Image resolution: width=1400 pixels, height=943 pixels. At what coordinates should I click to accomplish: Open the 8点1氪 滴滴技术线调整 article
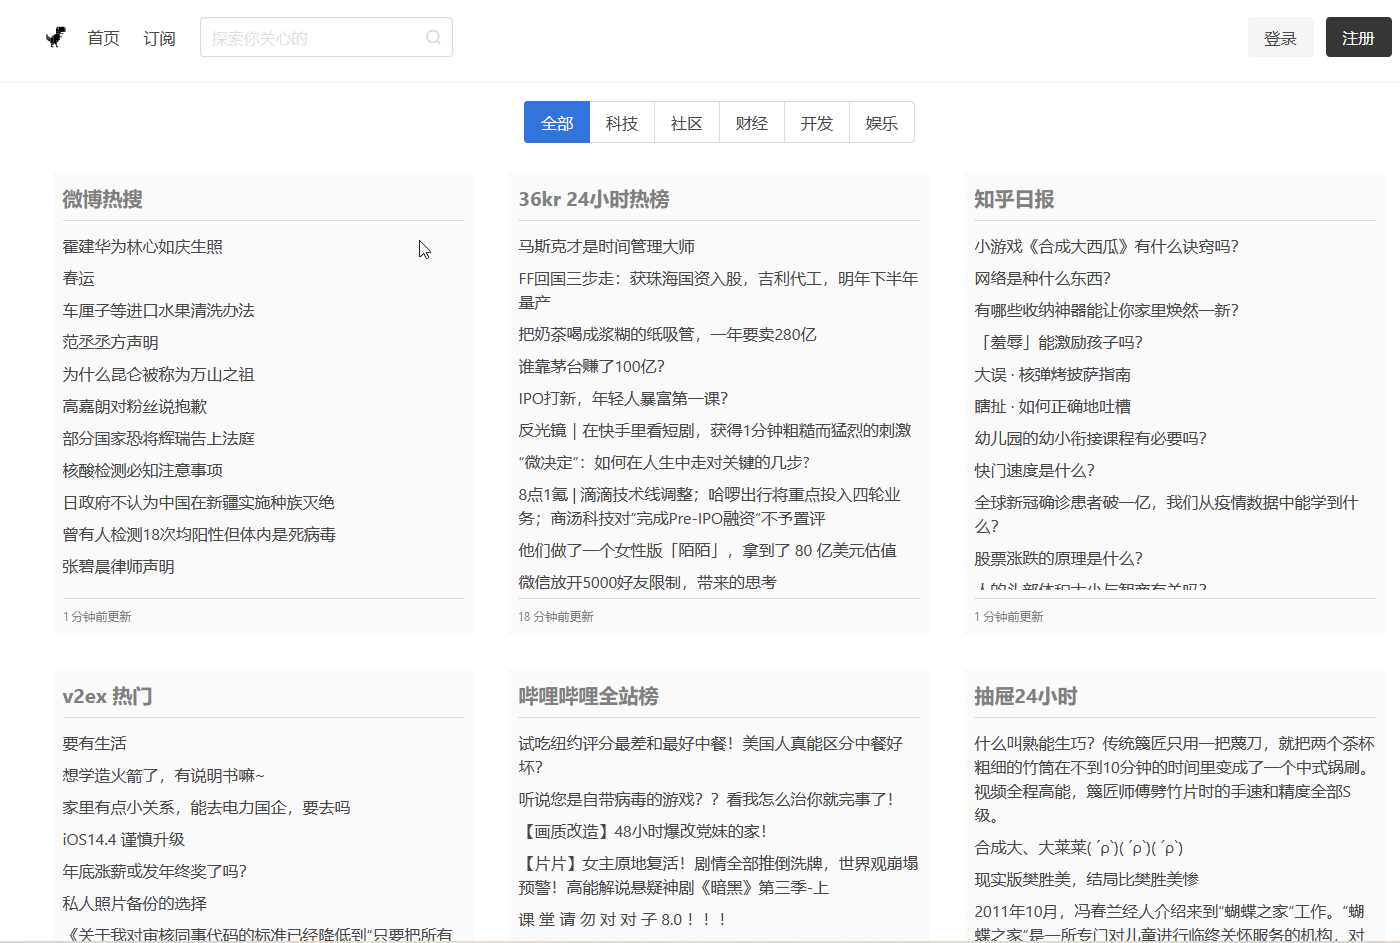click(710, 507)
